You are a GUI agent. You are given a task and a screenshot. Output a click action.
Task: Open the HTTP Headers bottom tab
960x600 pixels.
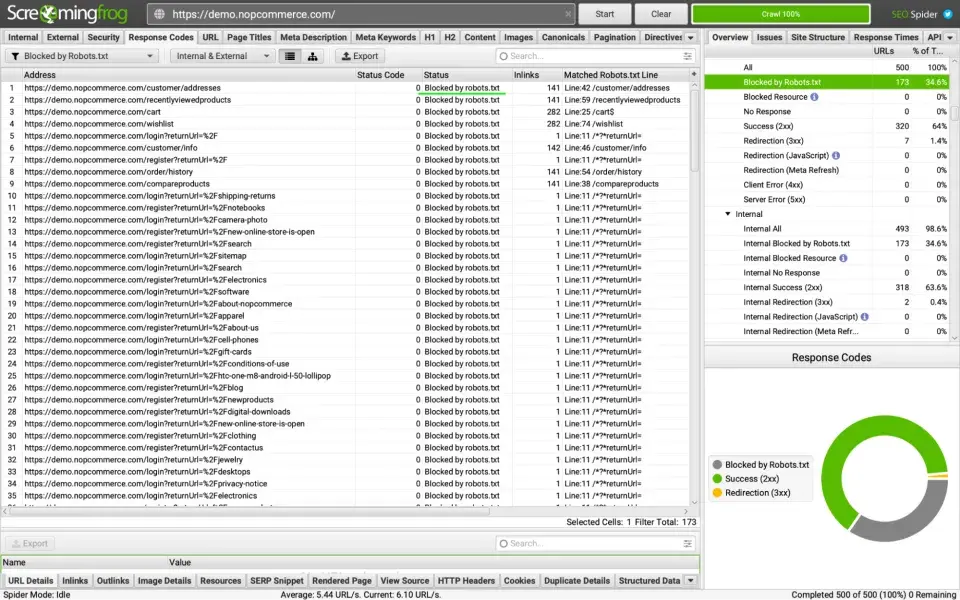466,580
